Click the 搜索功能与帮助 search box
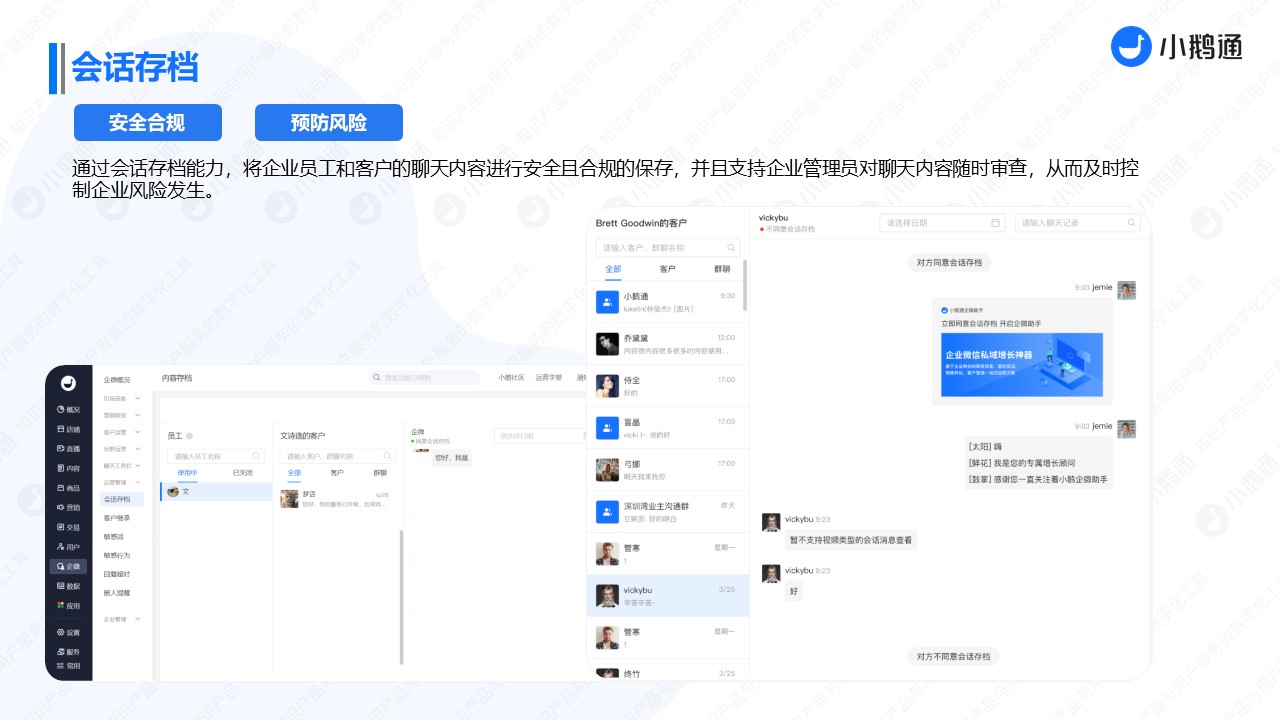1280x720 pixels. (x=425, y=378)
